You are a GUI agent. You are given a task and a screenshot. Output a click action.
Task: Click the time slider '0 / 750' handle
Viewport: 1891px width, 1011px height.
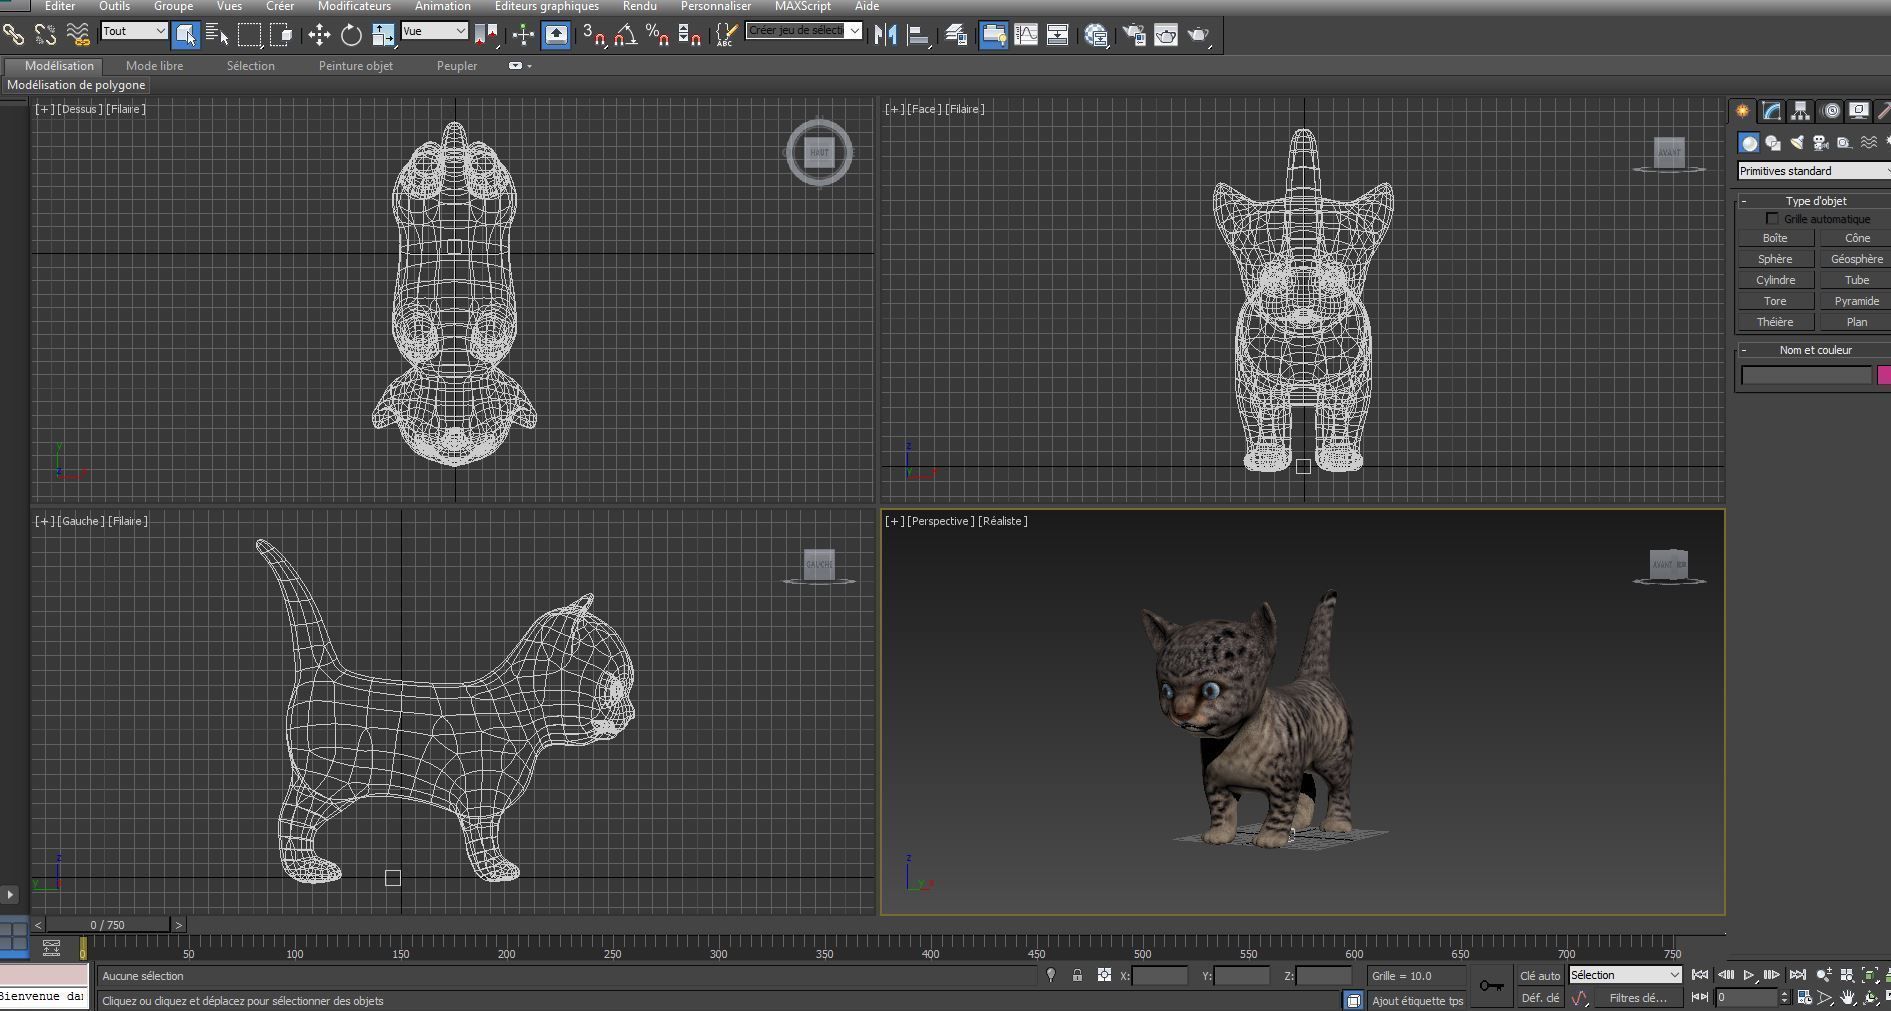[x=108, y=925]
